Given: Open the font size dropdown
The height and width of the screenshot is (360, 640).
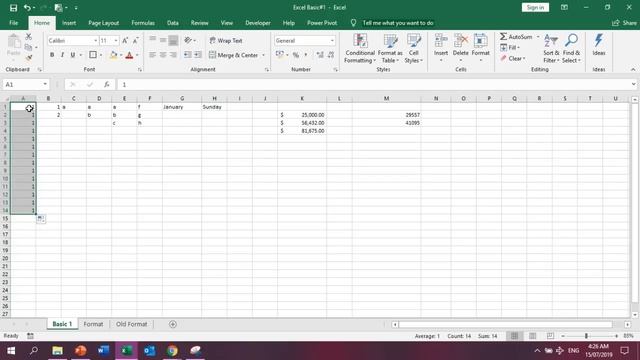Looking at the screenshot, I should pyautogui.click(x=116, y=40).
